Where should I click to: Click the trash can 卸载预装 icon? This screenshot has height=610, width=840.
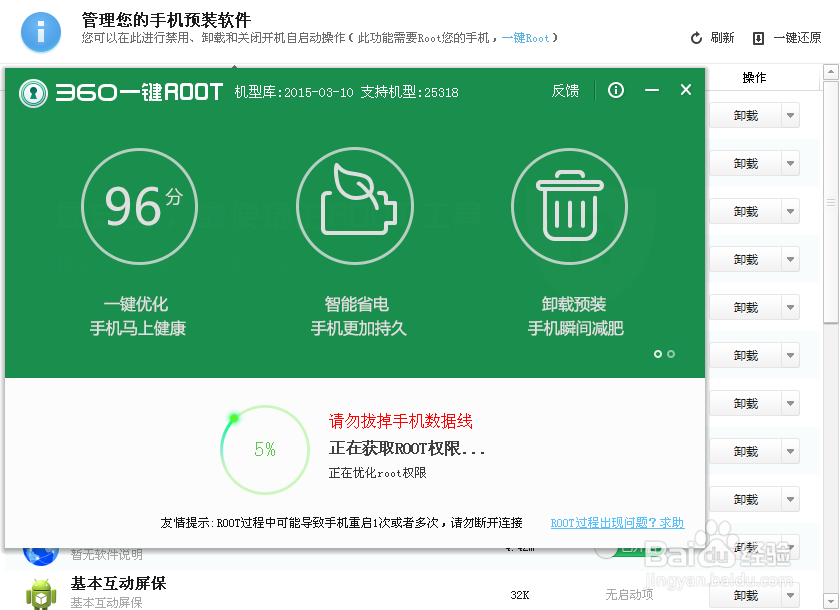pos(569,206)
